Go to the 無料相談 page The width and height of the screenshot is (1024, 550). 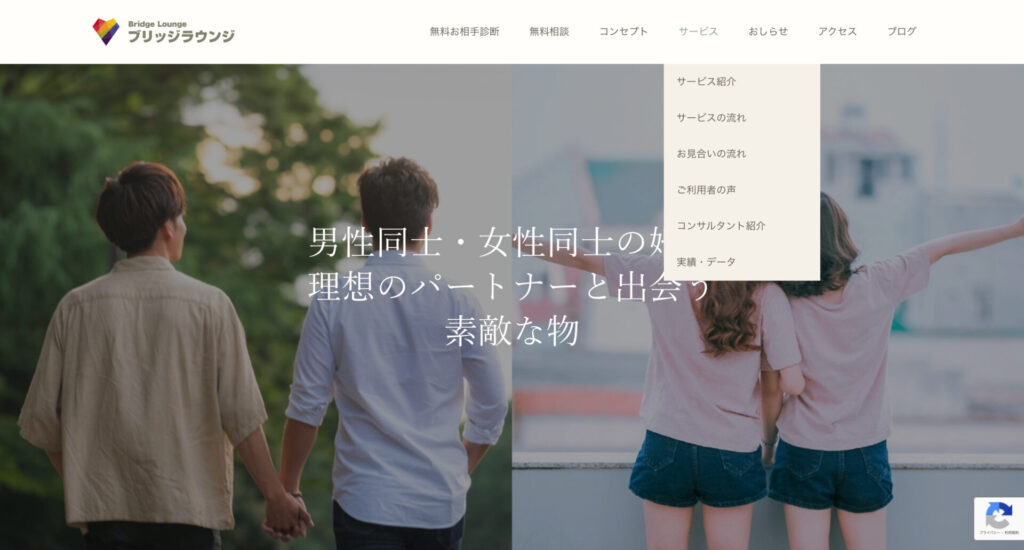549,31
